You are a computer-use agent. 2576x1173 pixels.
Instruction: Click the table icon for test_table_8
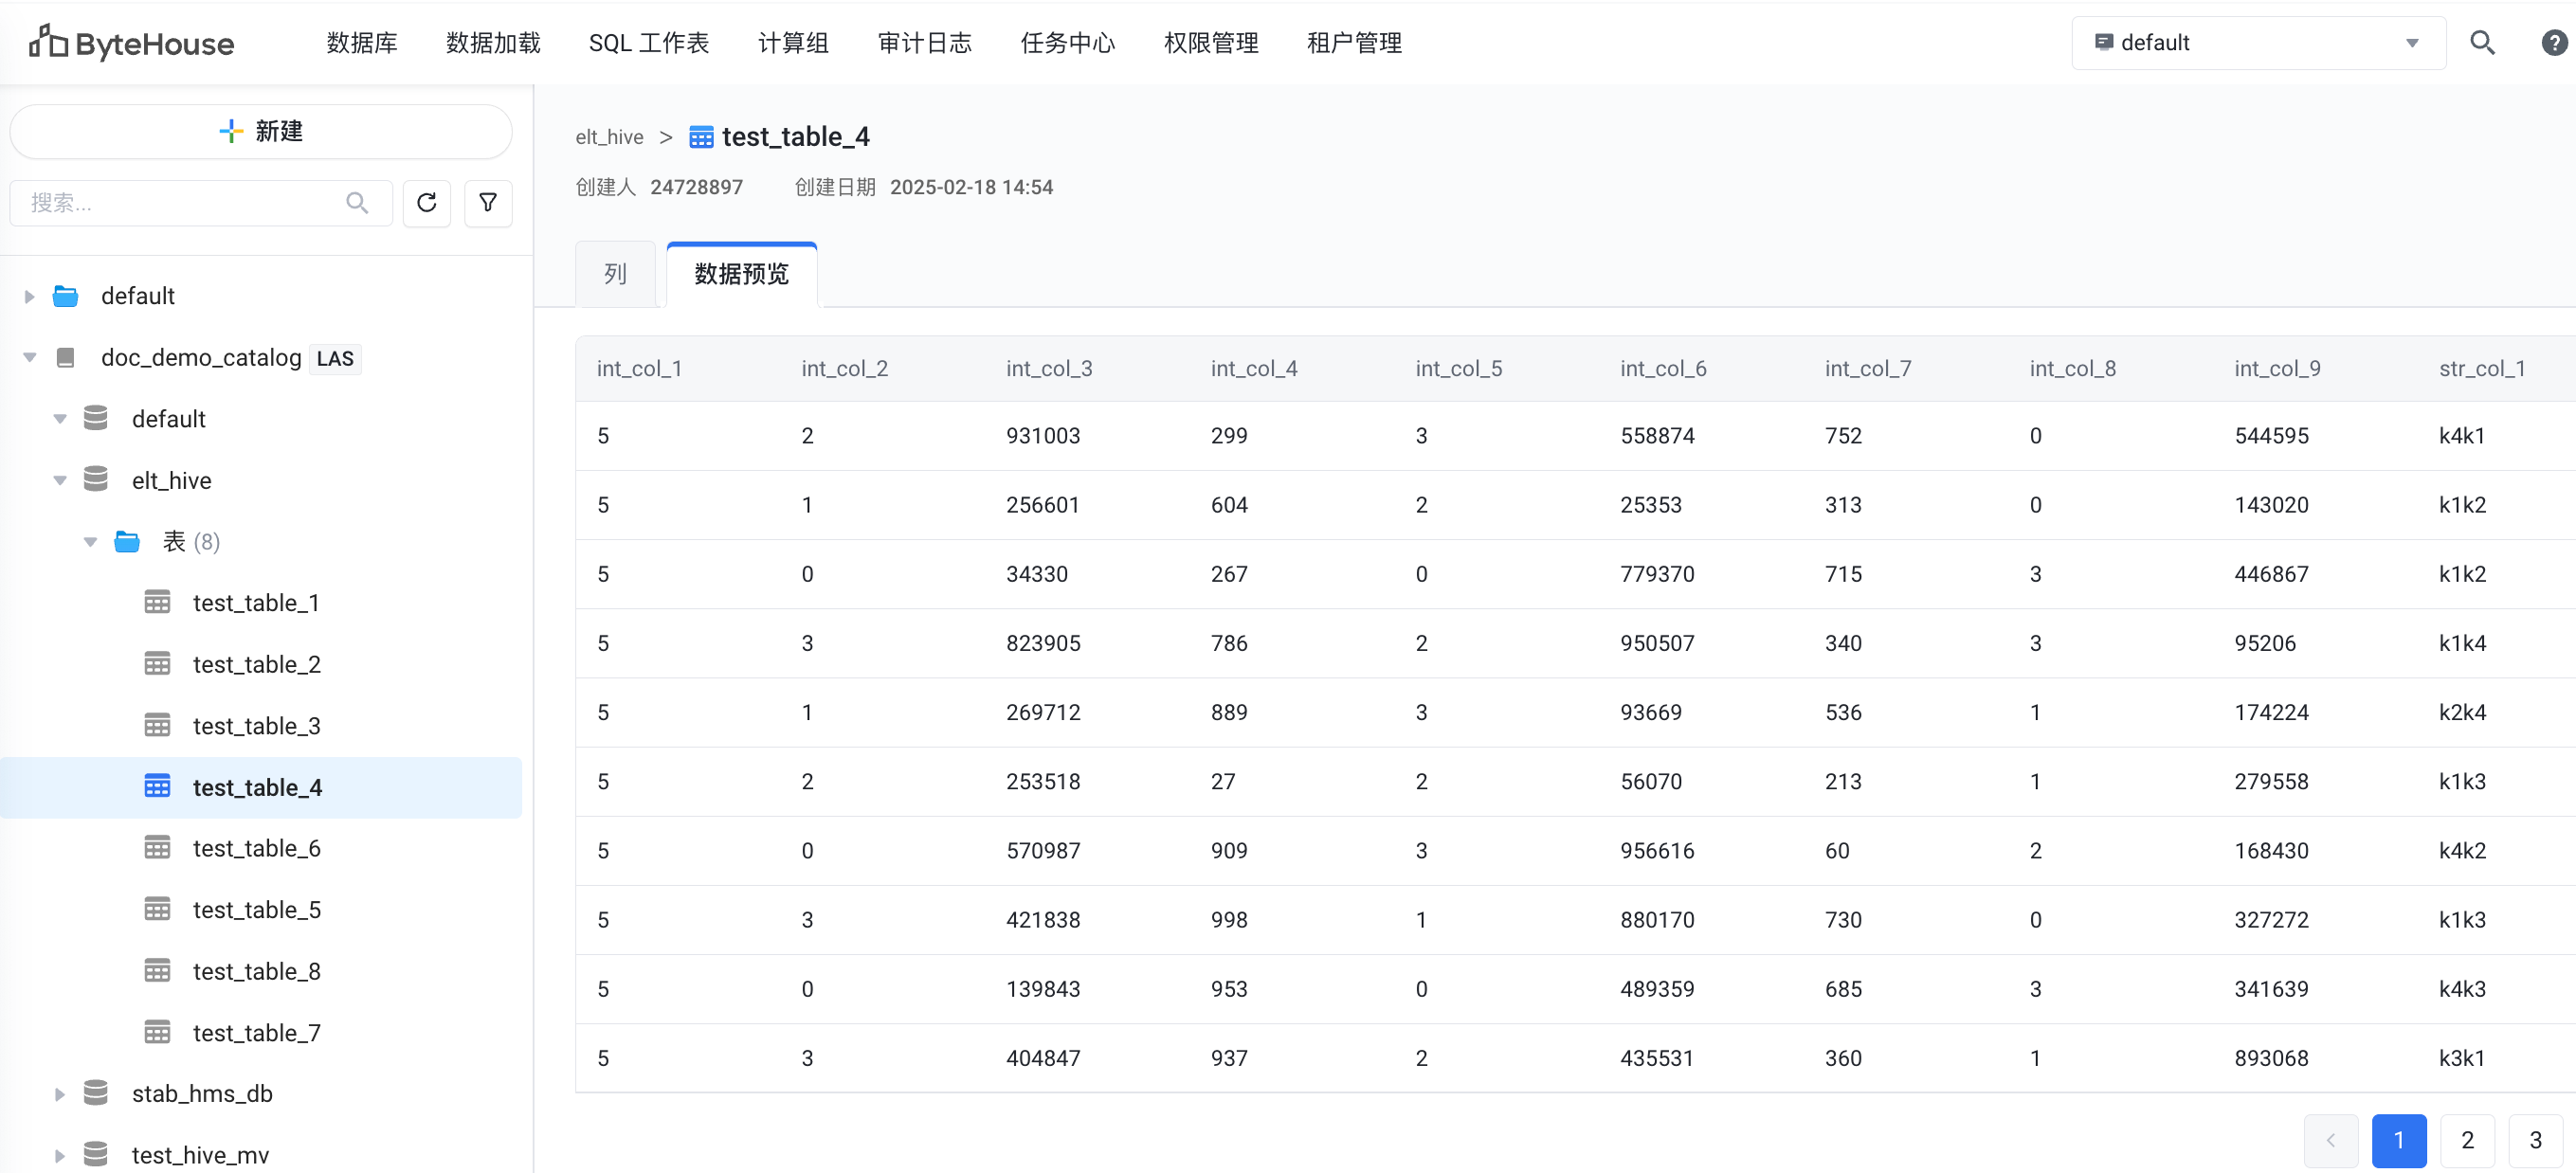[x=157, y=971]
